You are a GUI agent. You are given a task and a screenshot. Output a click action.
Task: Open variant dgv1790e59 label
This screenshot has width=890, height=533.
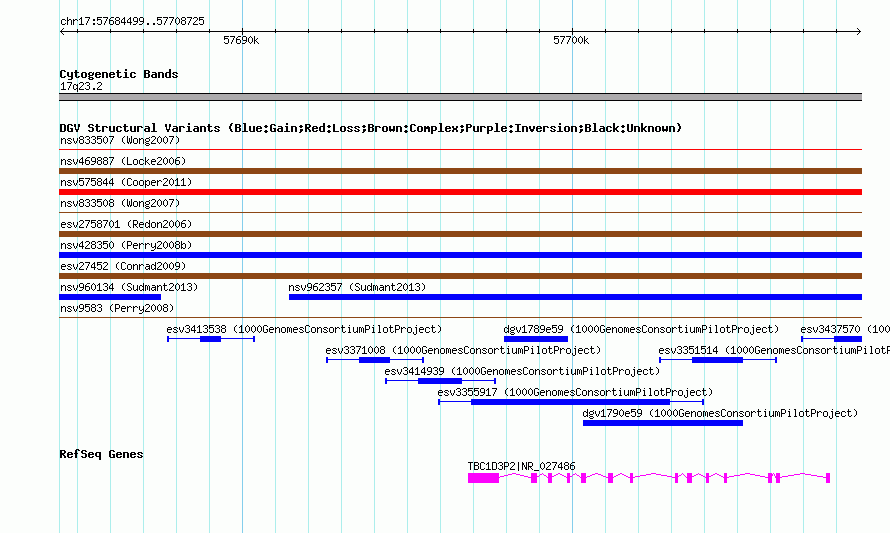pos(720,413)
